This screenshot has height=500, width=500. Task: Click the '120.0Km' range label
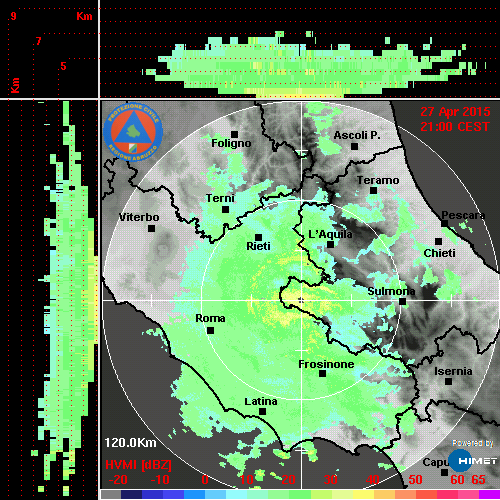click(130, 443)
